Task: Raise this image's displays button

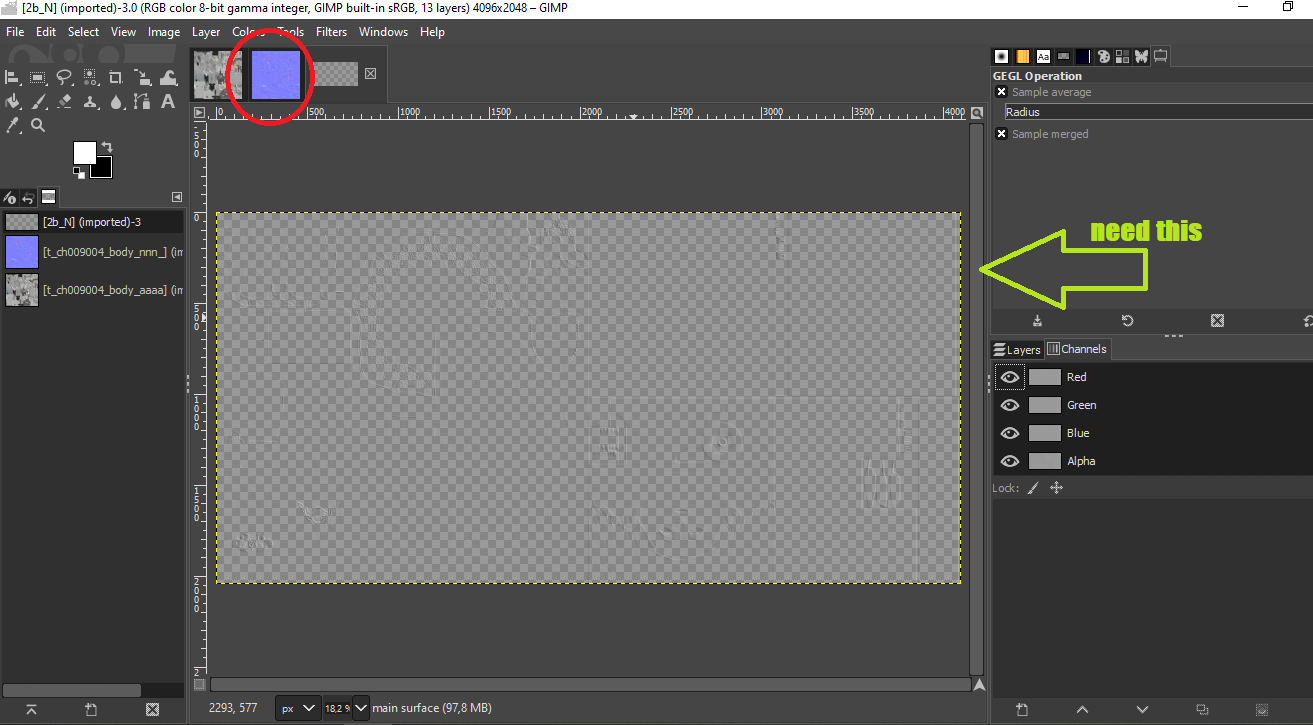Action: (x=31, y=709)
